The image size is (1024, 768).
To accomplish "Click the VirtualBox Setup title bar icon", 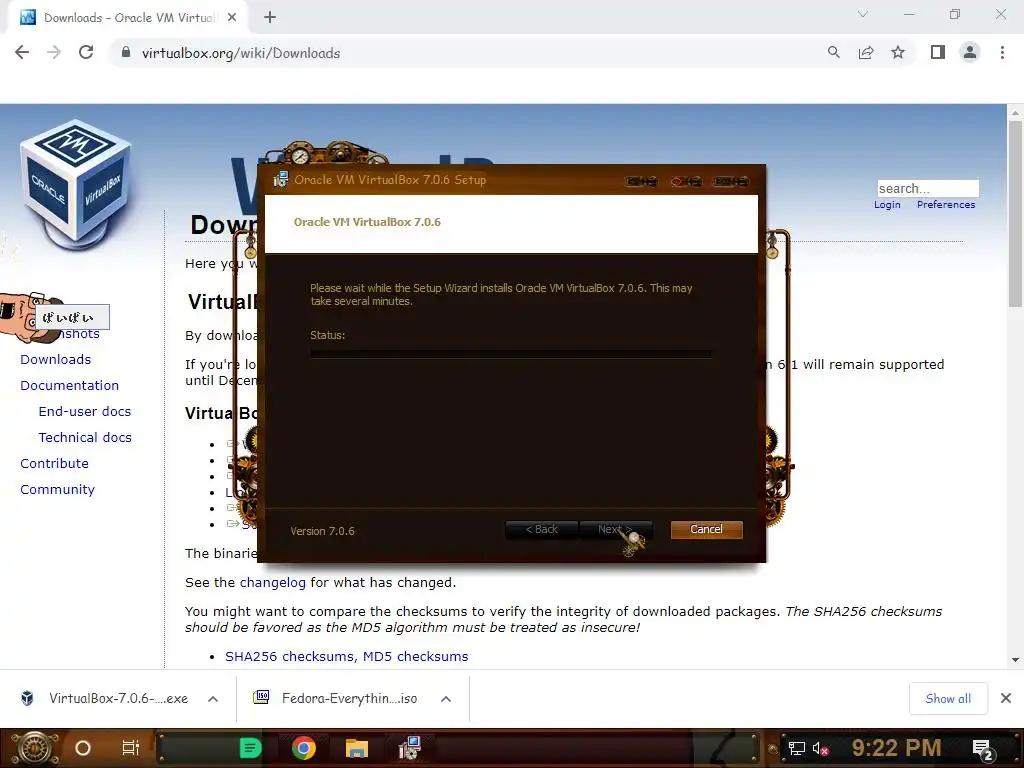I will click(281, 180).
